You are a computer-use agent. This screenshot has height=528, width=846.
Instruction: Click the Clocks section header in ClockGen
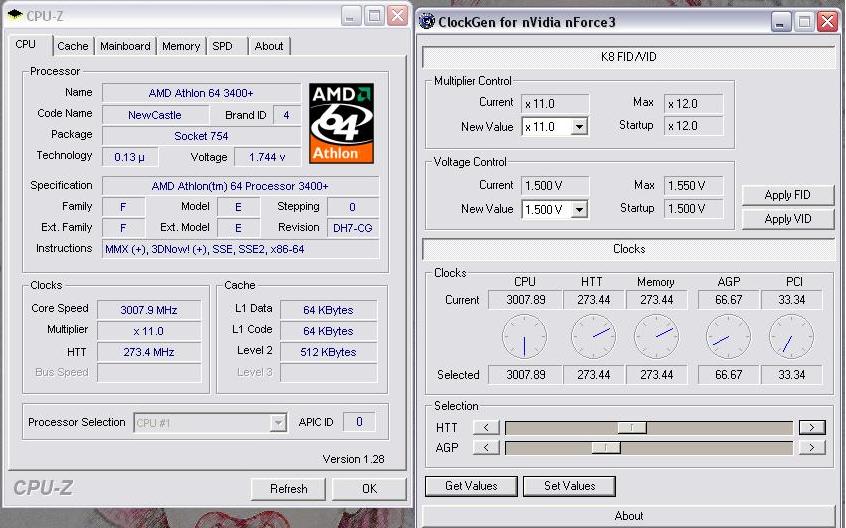coord(629,249)
